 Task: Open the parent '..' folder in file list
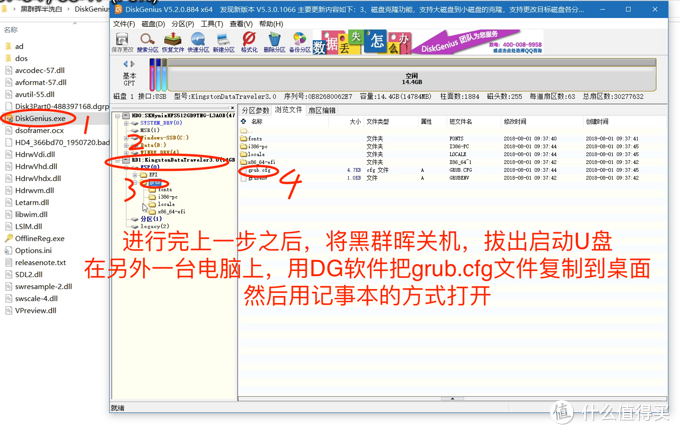pos(244,131)
